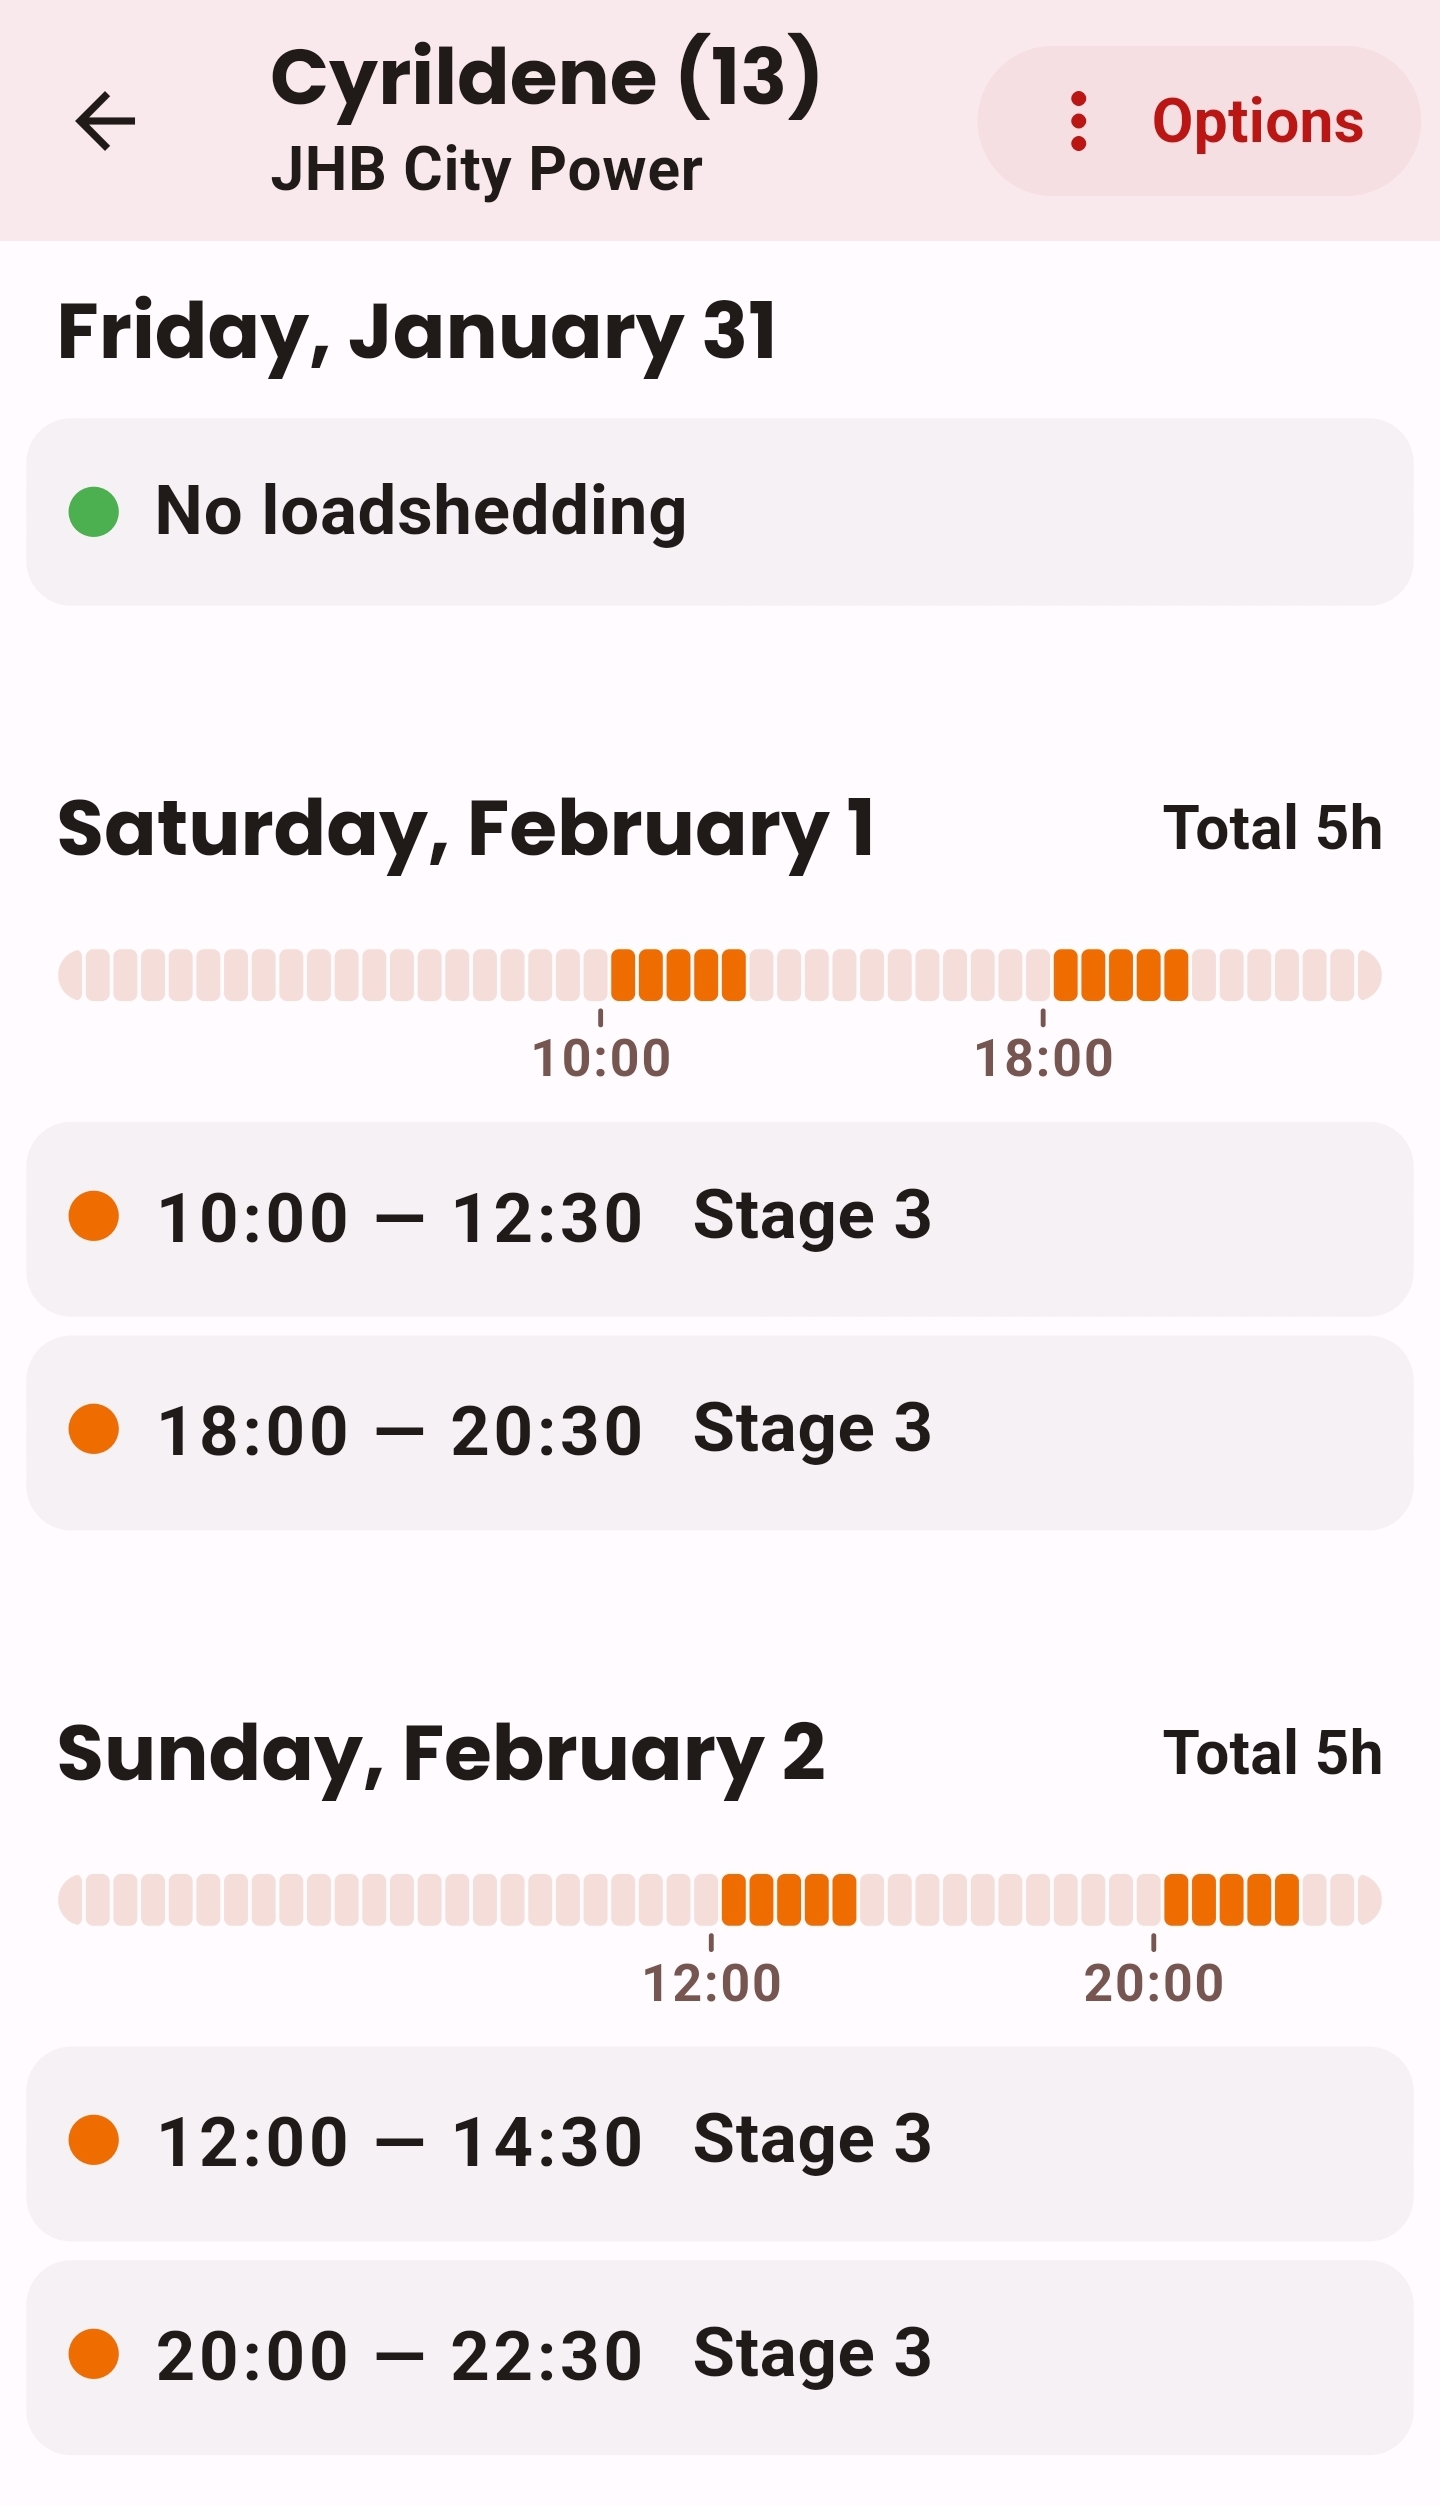Tap the orange dot beside 12:00 – 14:30
This screenshot has height=2505, width=1440.
pos(94,2141)
